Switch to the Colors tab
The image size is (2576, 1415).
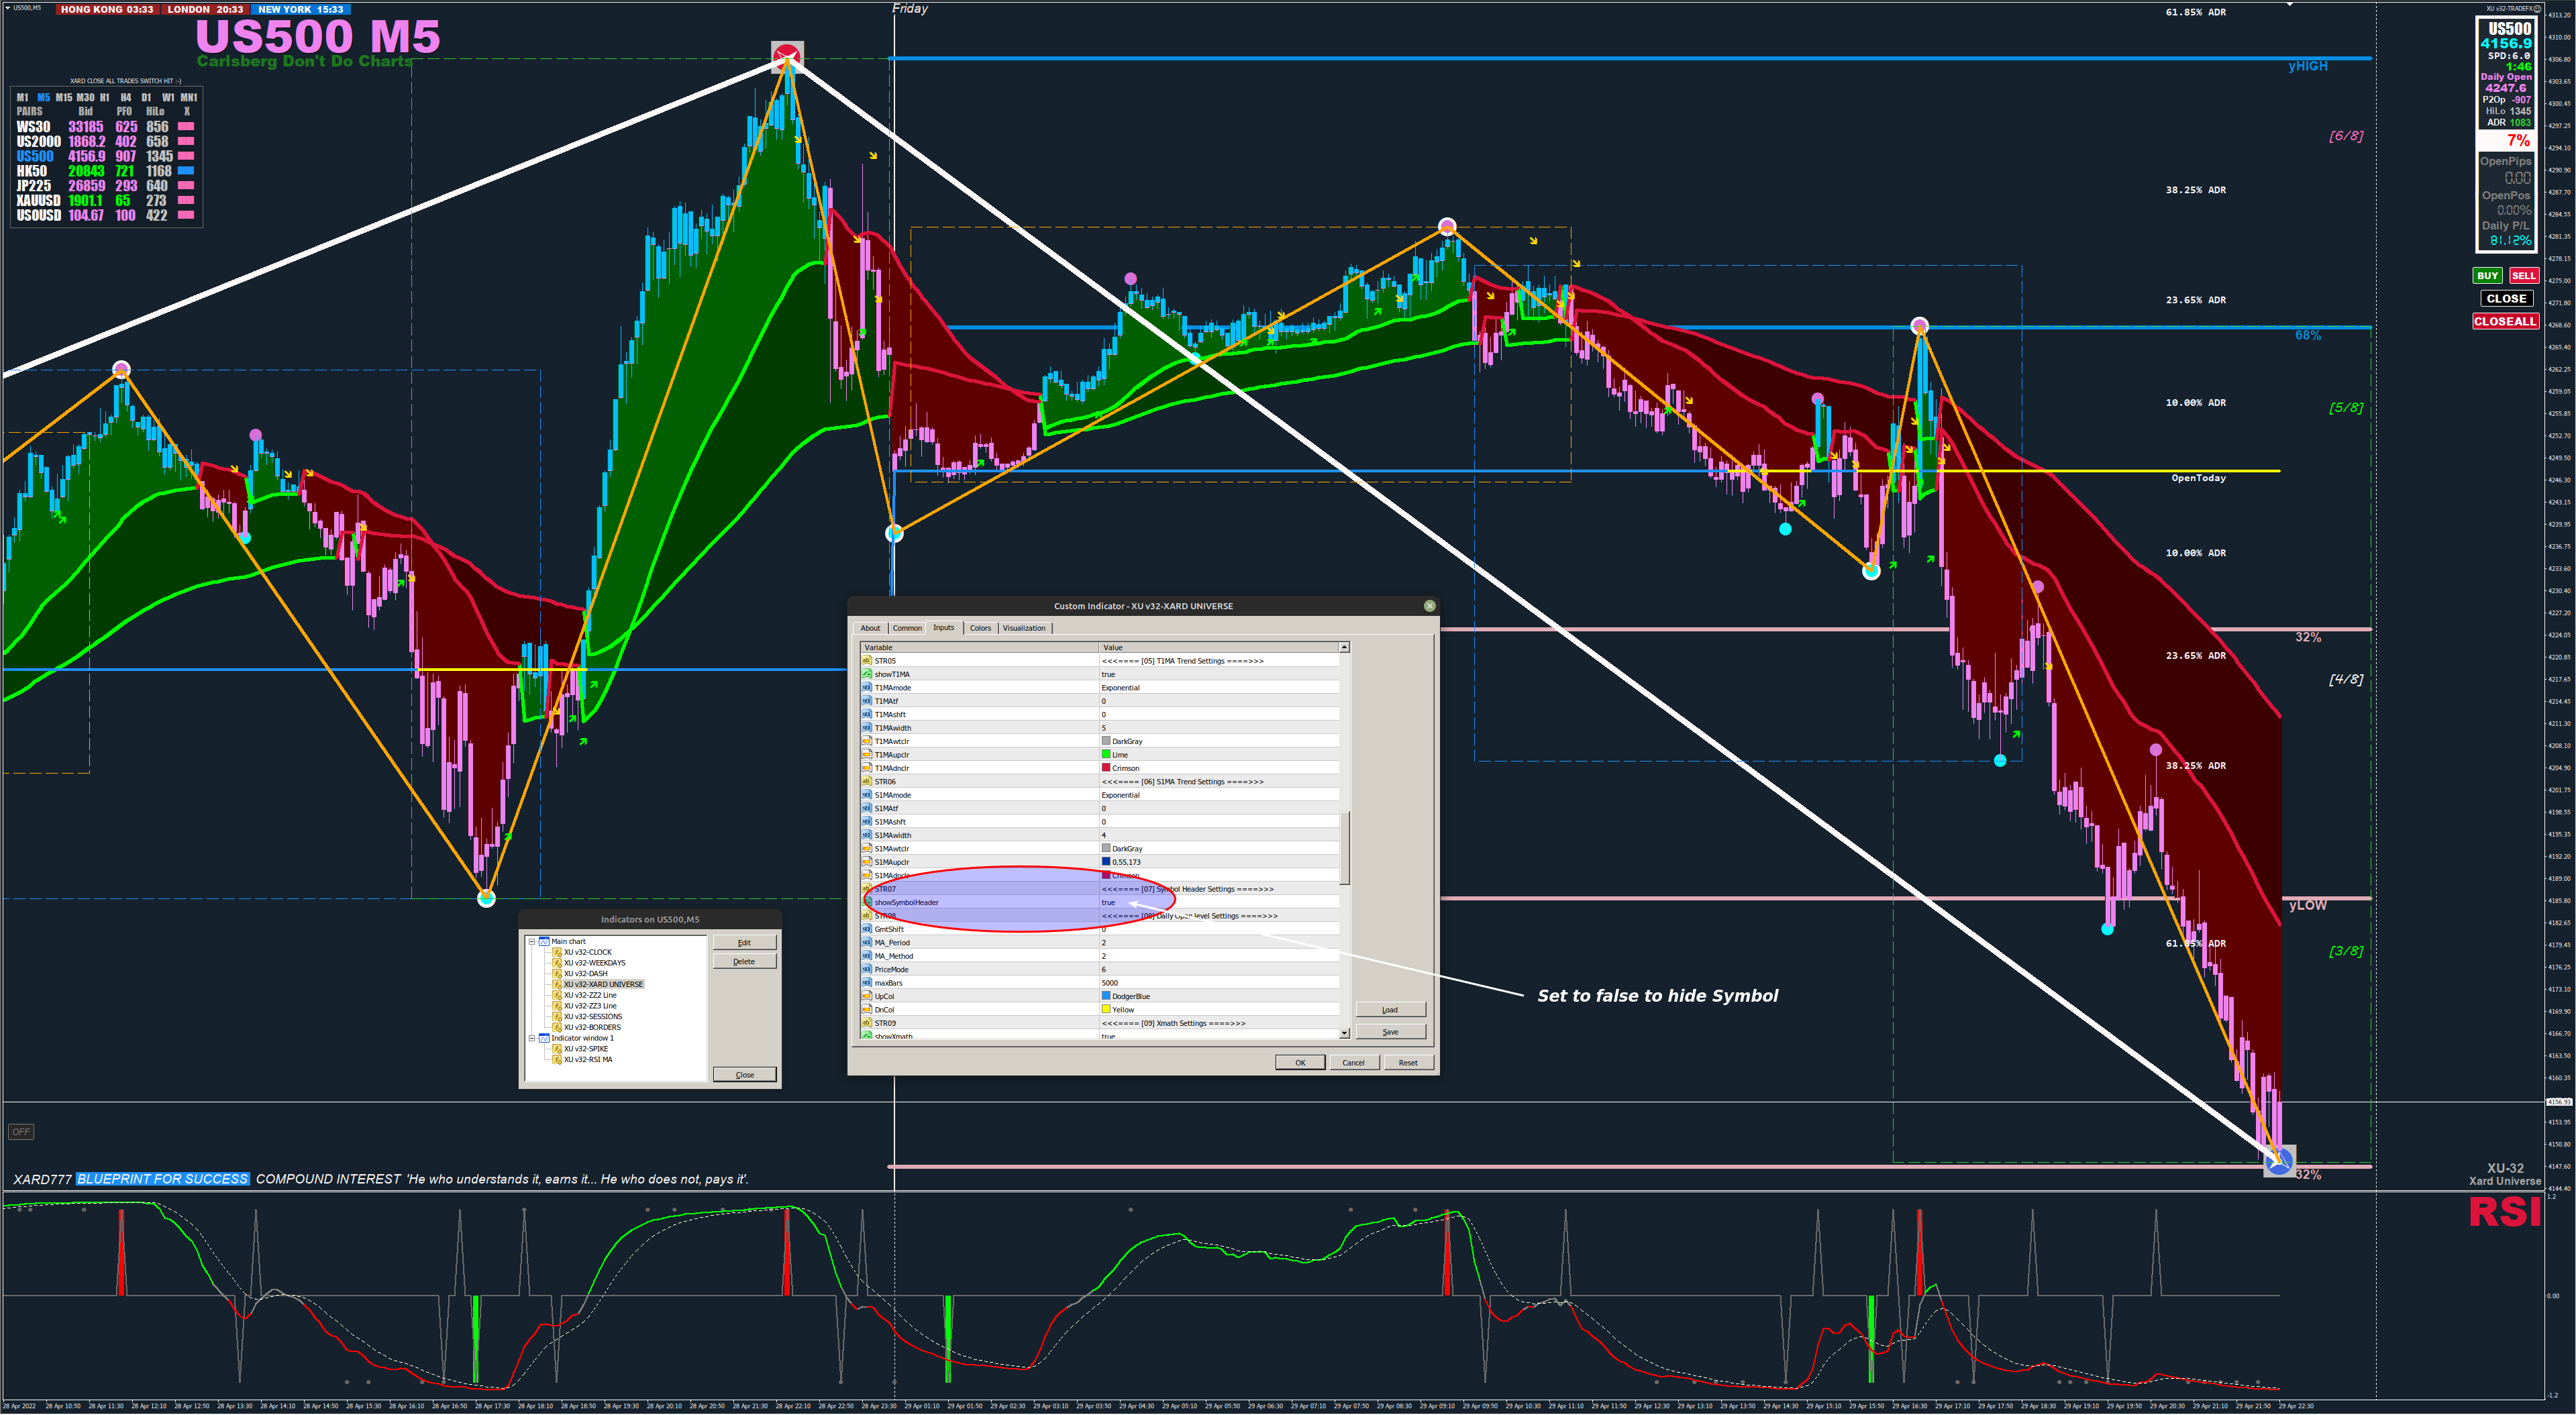coord(980,629)
